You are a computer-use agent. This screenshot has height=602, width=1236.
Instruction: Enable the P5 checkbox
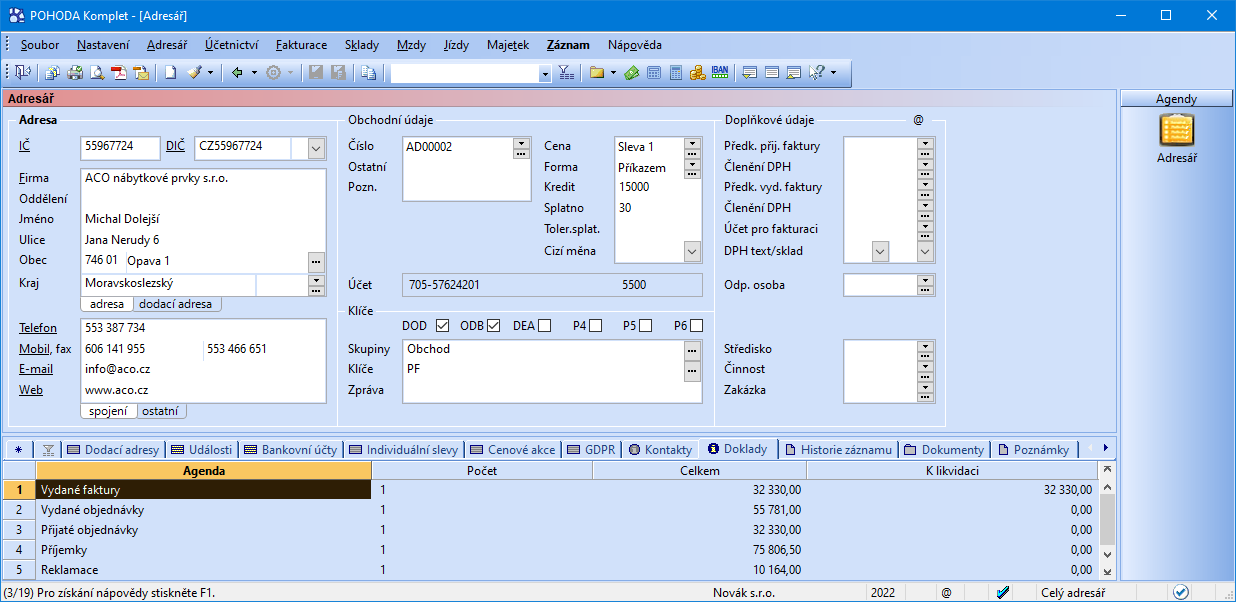[x=645, y=325]
